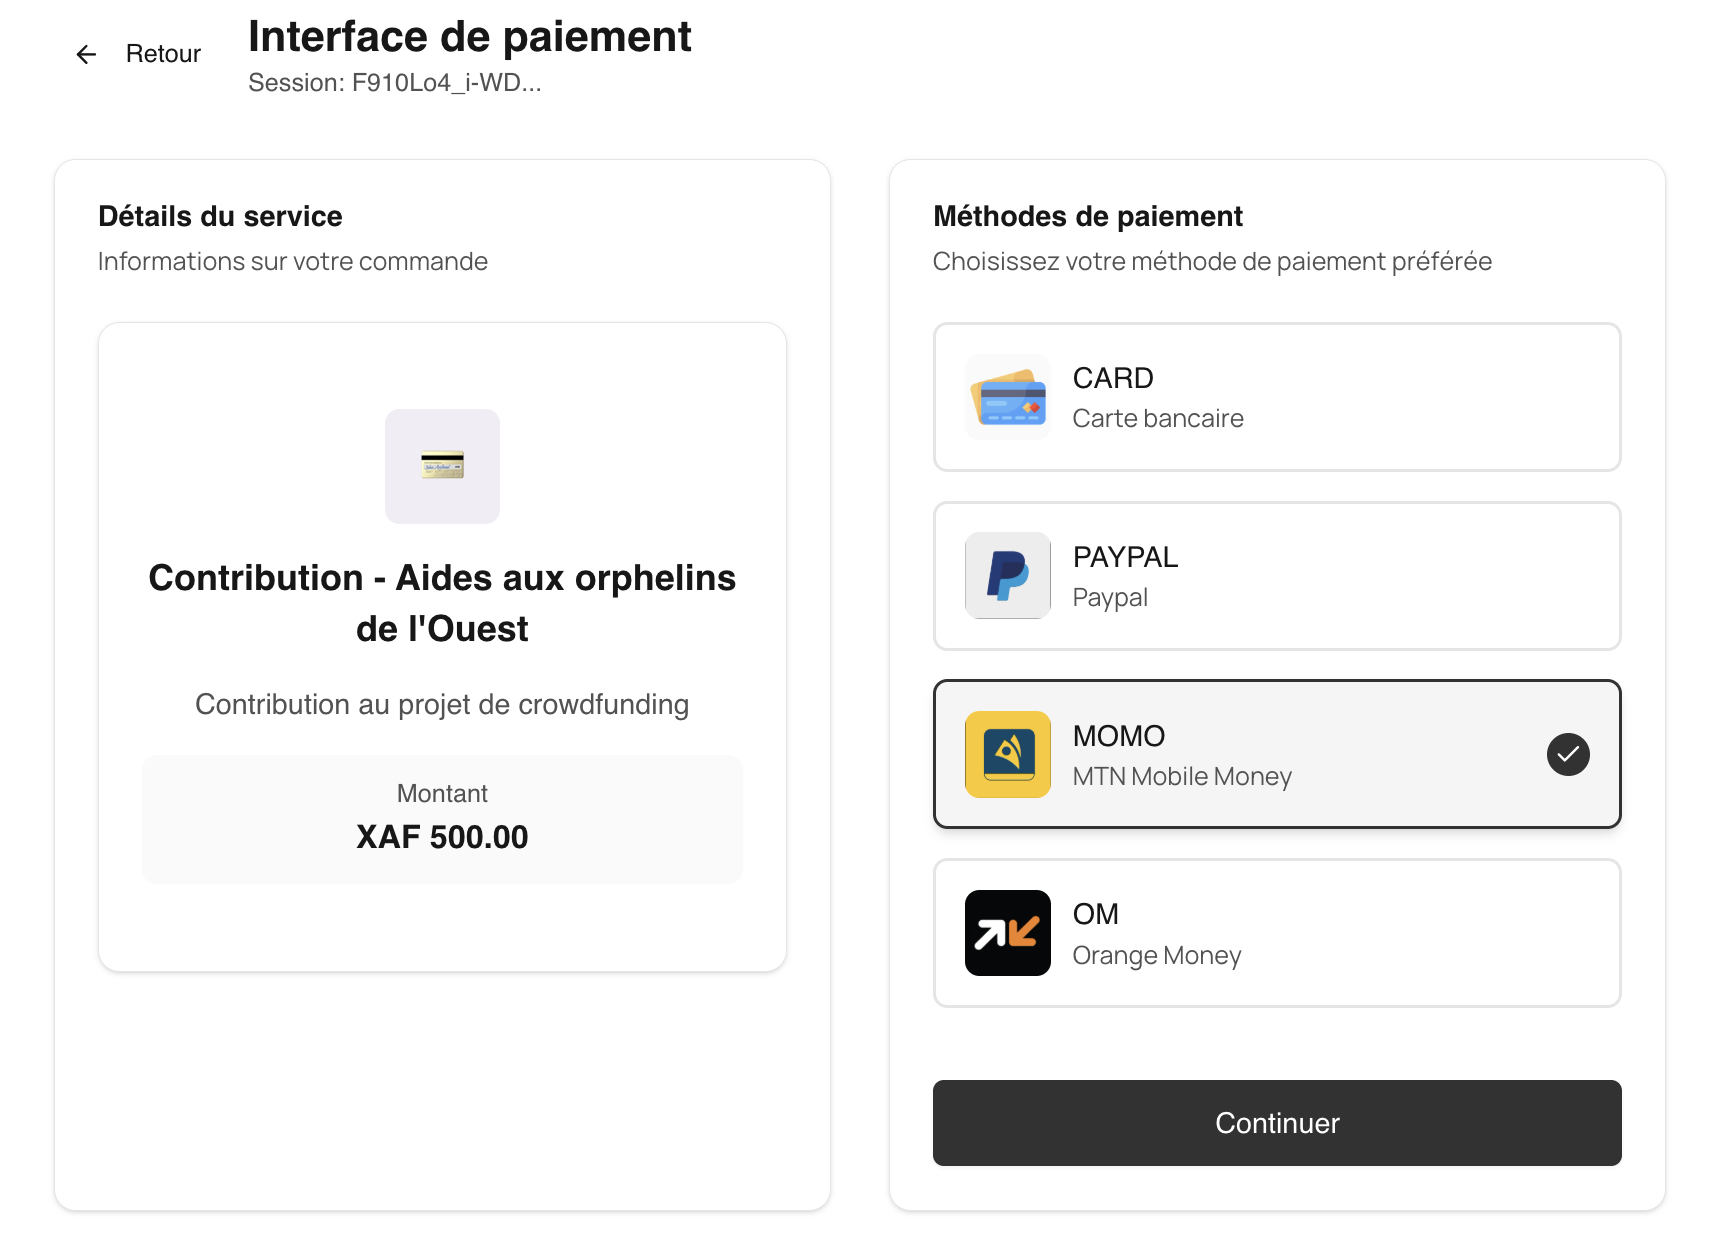Click the credit card image in service details
The width and height of the screenshot is (1720, 1246).
point(442,466)
